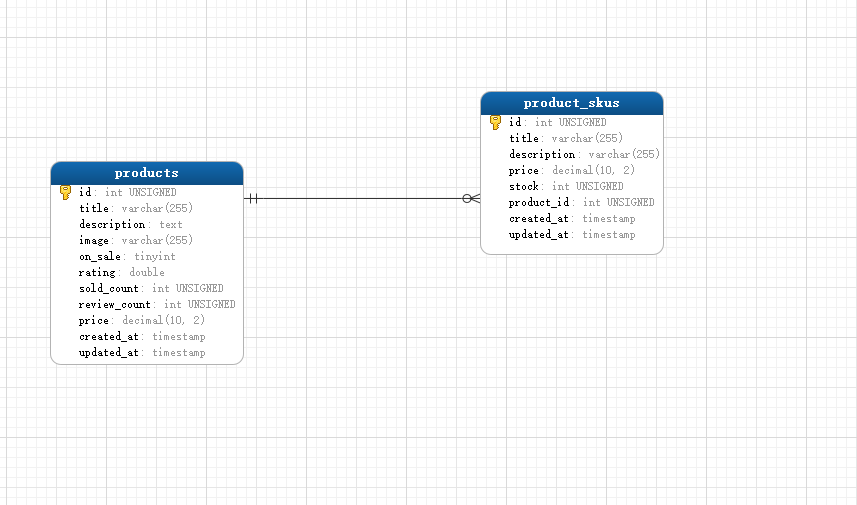Viewport: 857px width, 505px height.
Task: Click the one-side marker near products table
Action: pyautogui.click(x=253, y=199)
